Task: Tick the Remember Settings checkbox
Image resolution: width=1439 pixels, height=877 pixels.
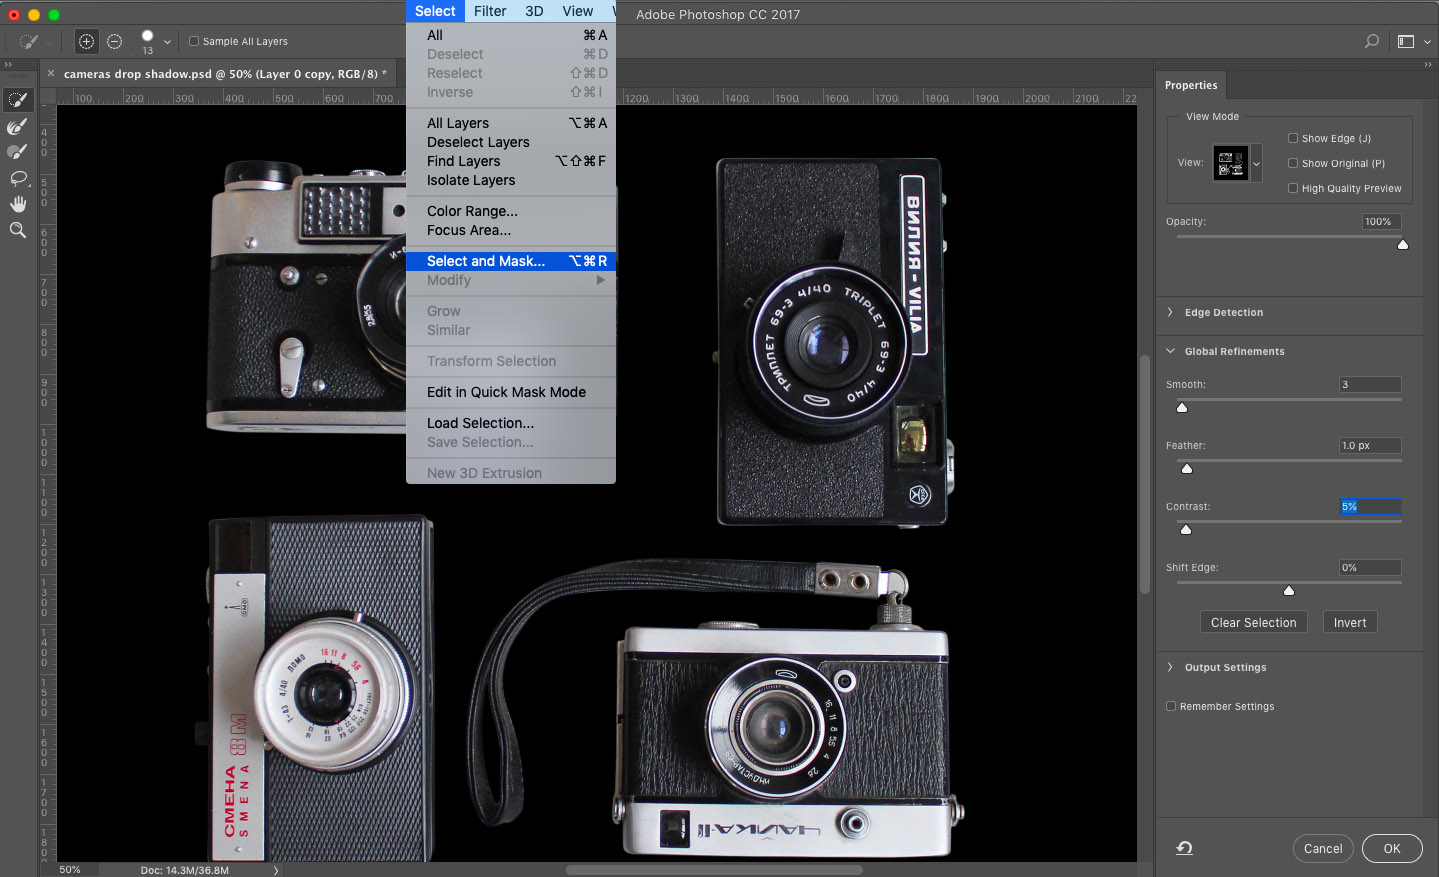Action: 1171,706
